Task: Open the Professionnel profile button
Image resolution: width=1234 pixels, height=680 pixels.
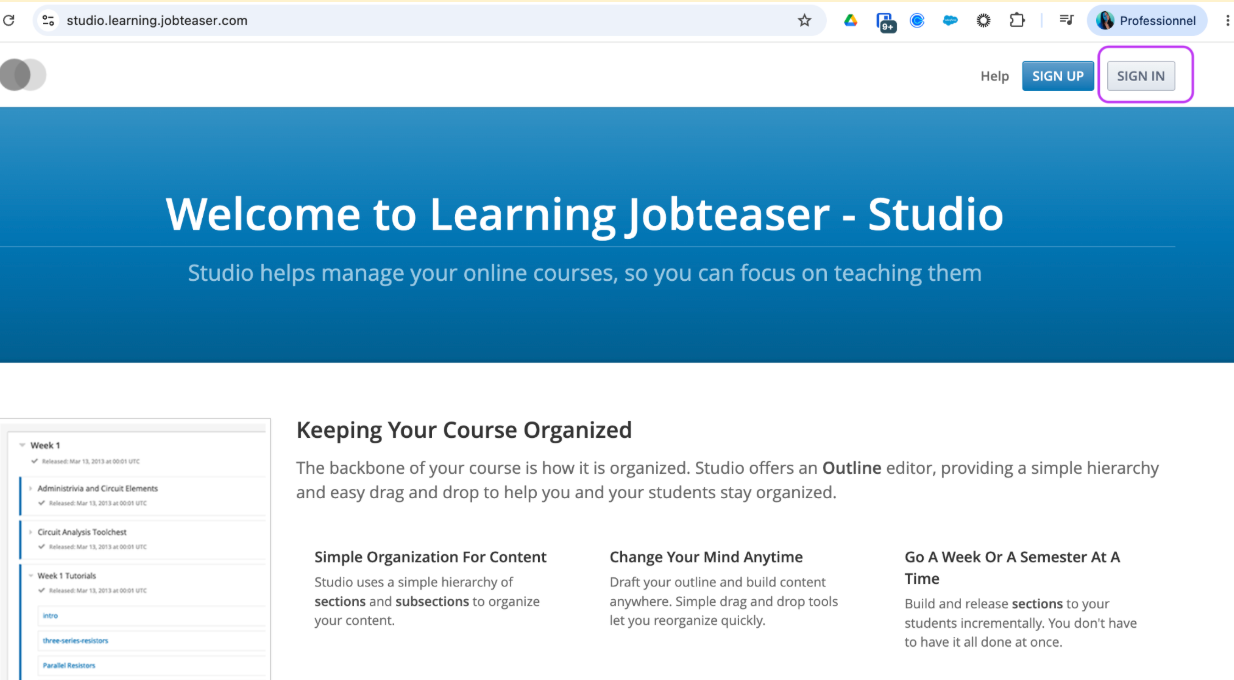Action: (1147, 20)
